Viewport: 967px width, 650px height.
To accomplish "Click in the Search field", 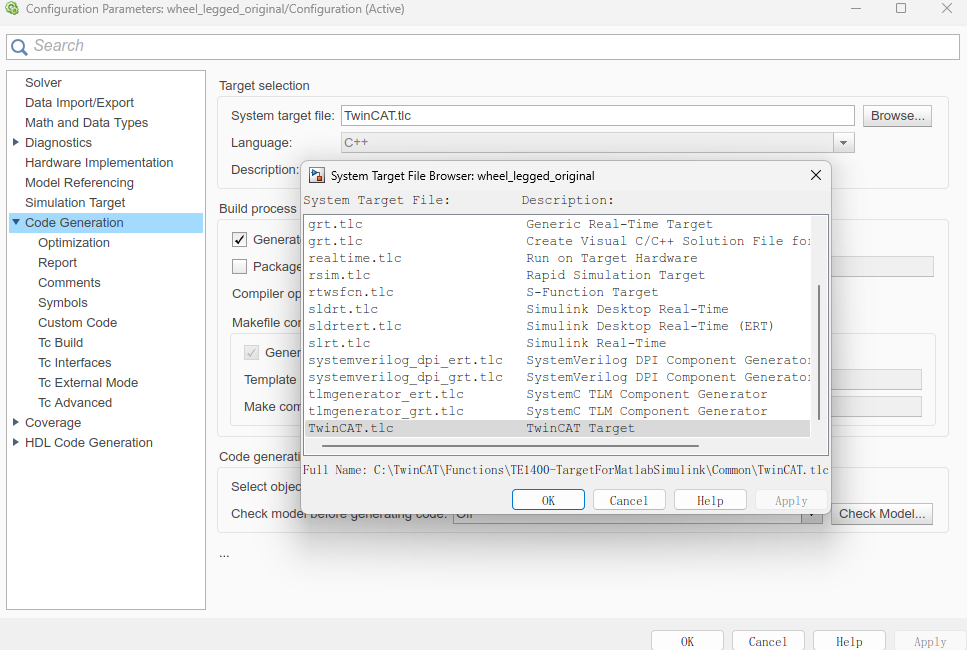I will click(483, 46).
